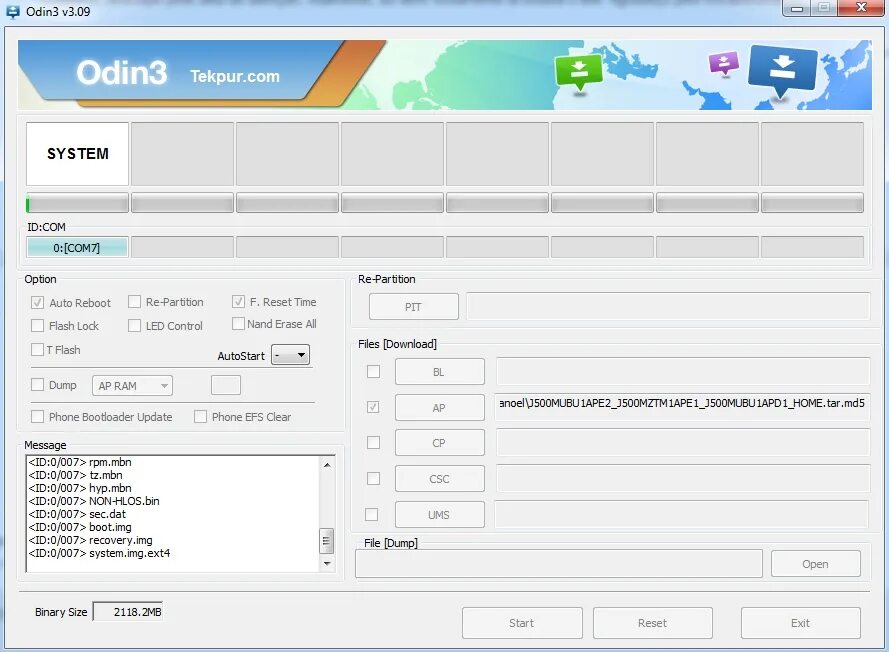The image size is (889, 652).
Task: Select the NON-HLOS.bin log line
Action: click(94, 501)
